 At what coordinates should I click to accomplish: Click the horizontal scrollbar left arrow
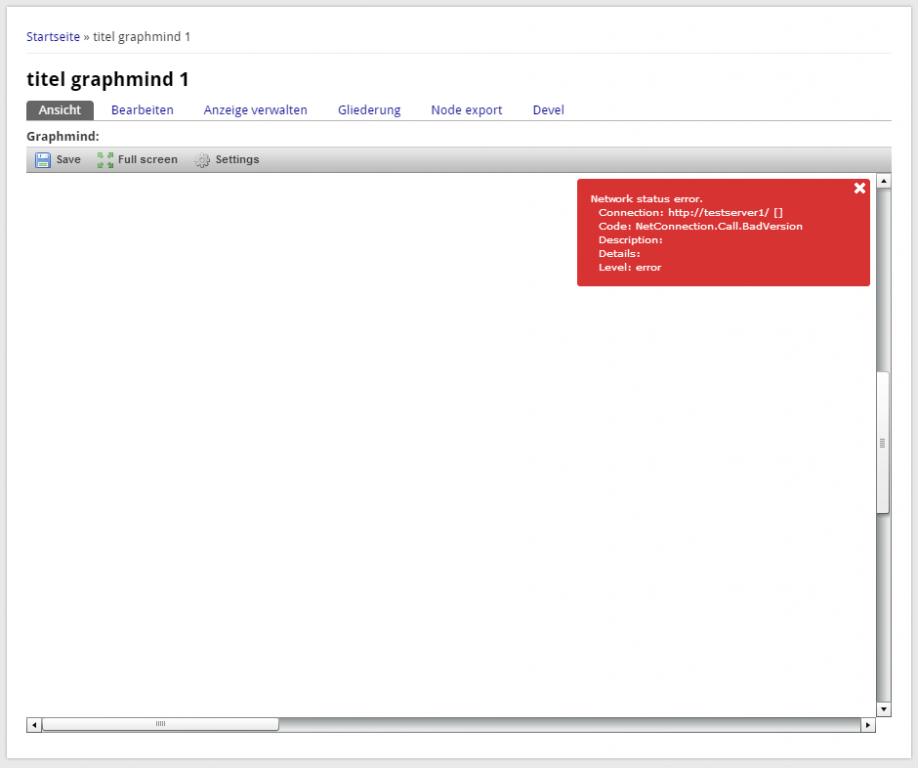pyautogui.click(x=34, y=725)
